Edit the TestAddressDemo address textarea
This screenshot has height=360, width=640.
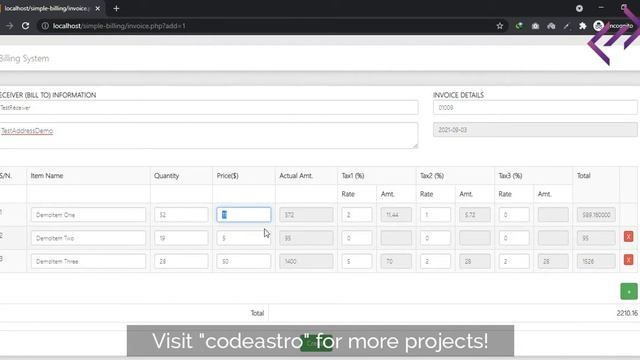209,135
